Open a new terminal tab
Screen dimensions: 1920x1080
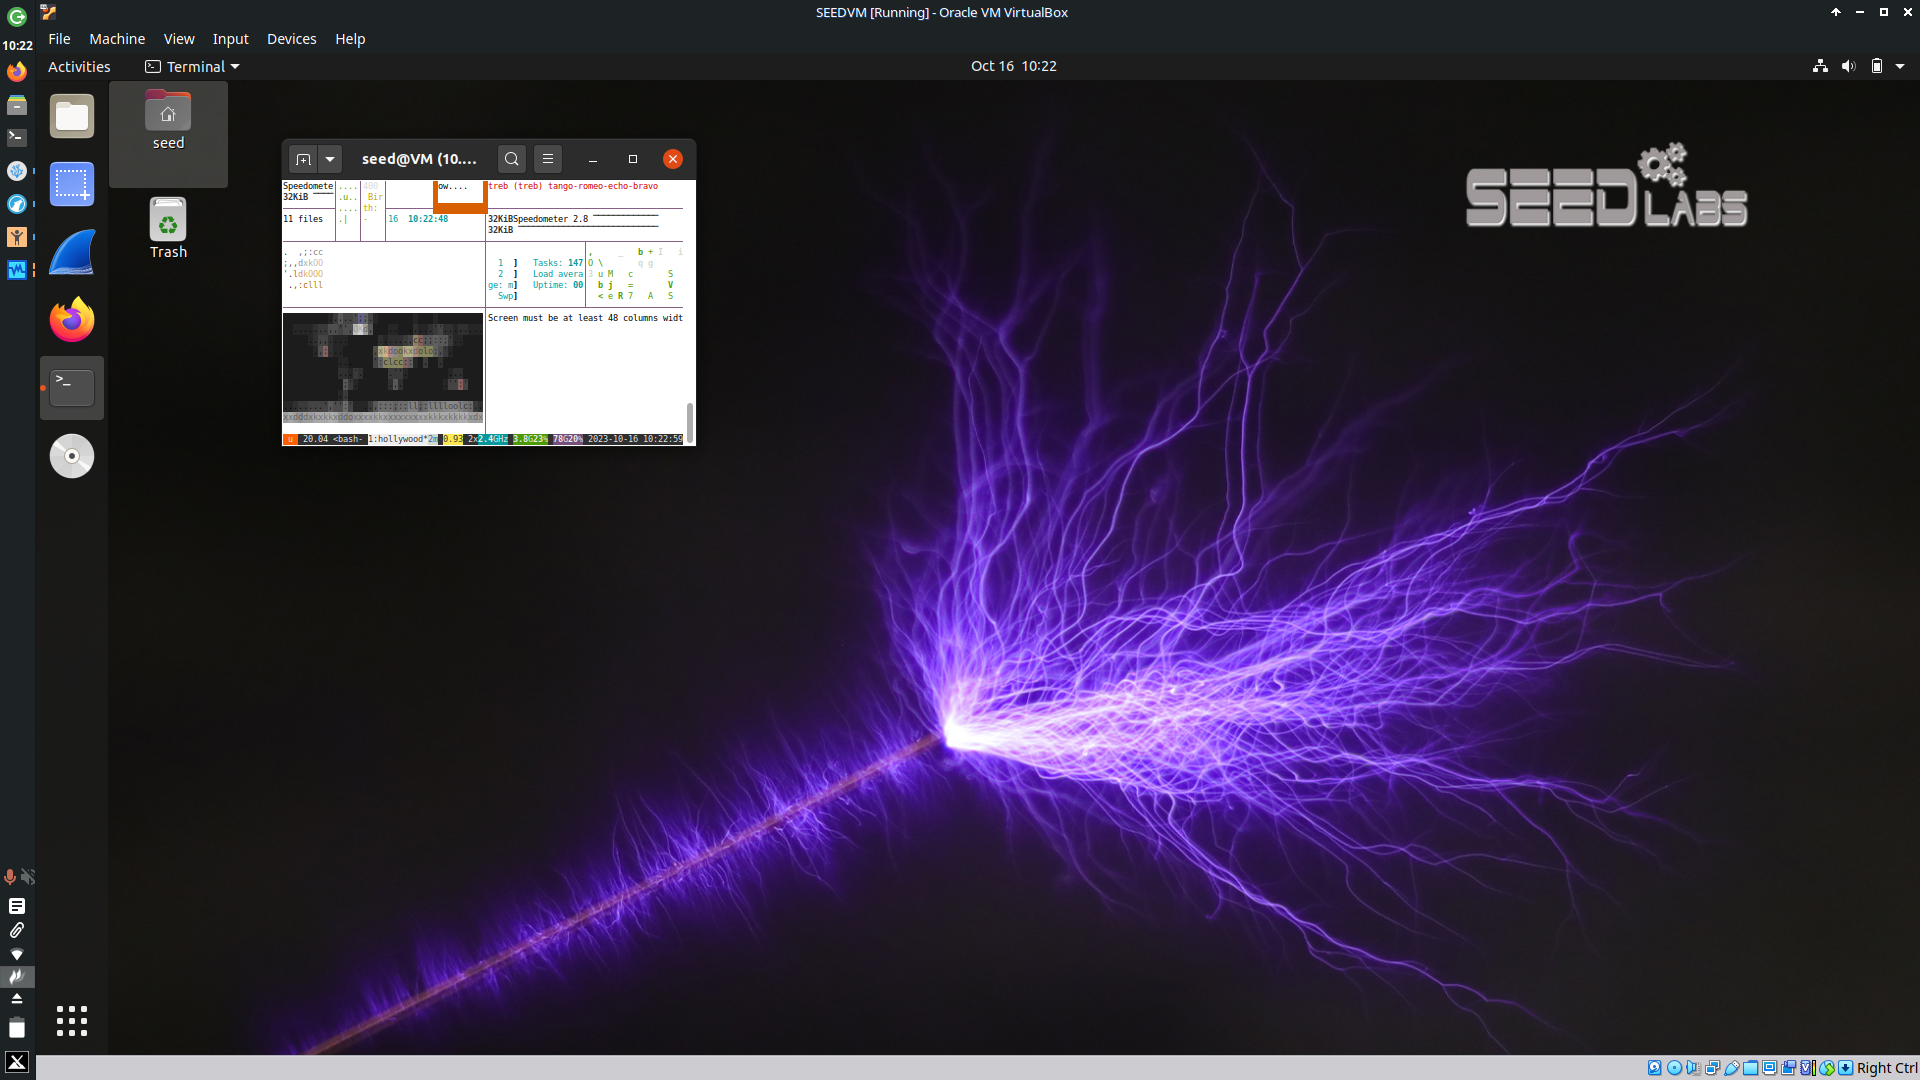click(x=303, y=159)
